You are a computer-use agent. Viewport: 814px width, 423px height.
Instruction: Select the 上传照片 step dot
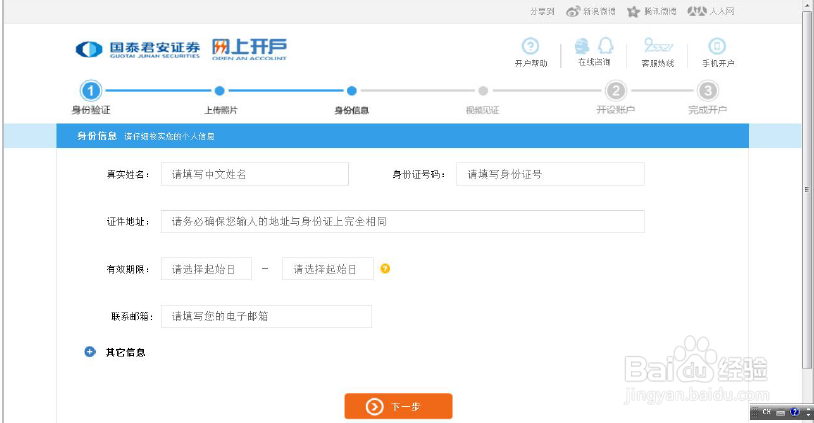coord(220,91)
